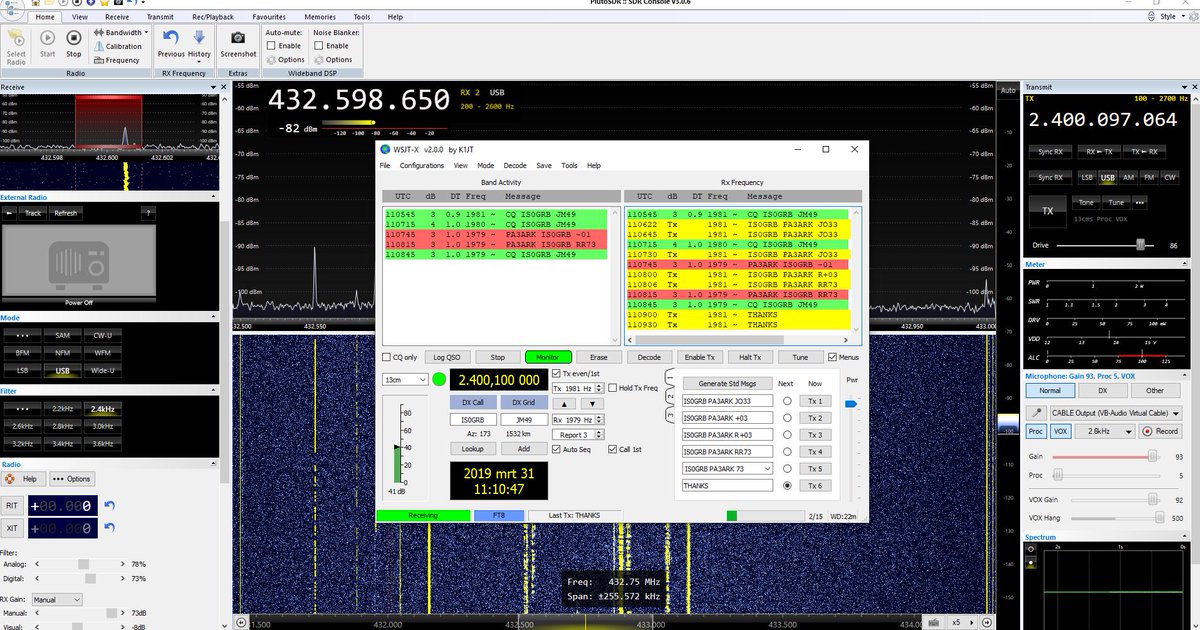This screenshot has width=1200, height=630.
Task: Open the Bandwidth dropdown
Action: pos(121,32)
